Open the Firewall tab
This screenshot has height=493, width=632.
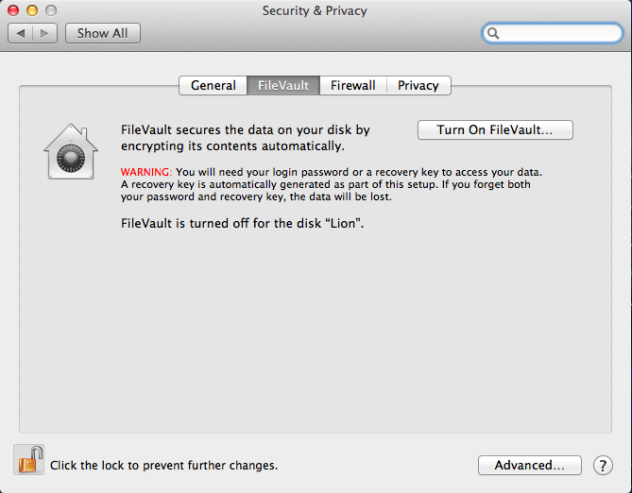tap(353, 85)
